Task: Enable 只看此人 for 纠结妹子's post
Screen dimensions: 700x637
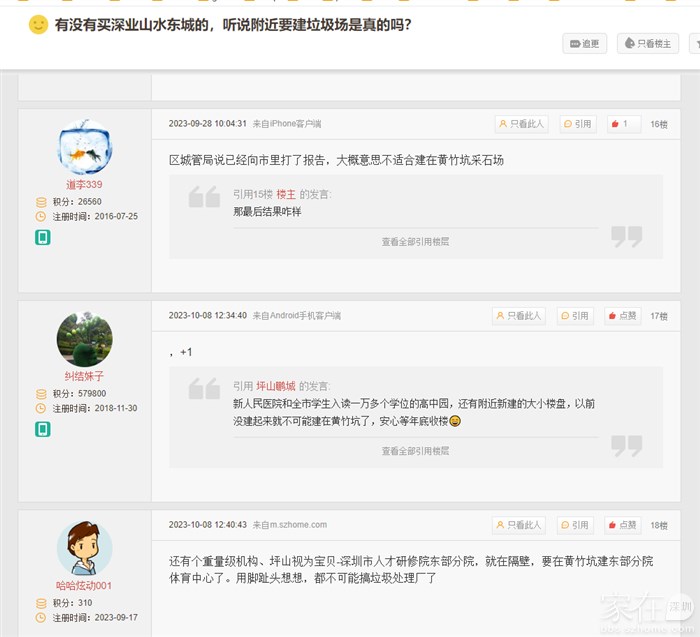Action: point(518,316)
